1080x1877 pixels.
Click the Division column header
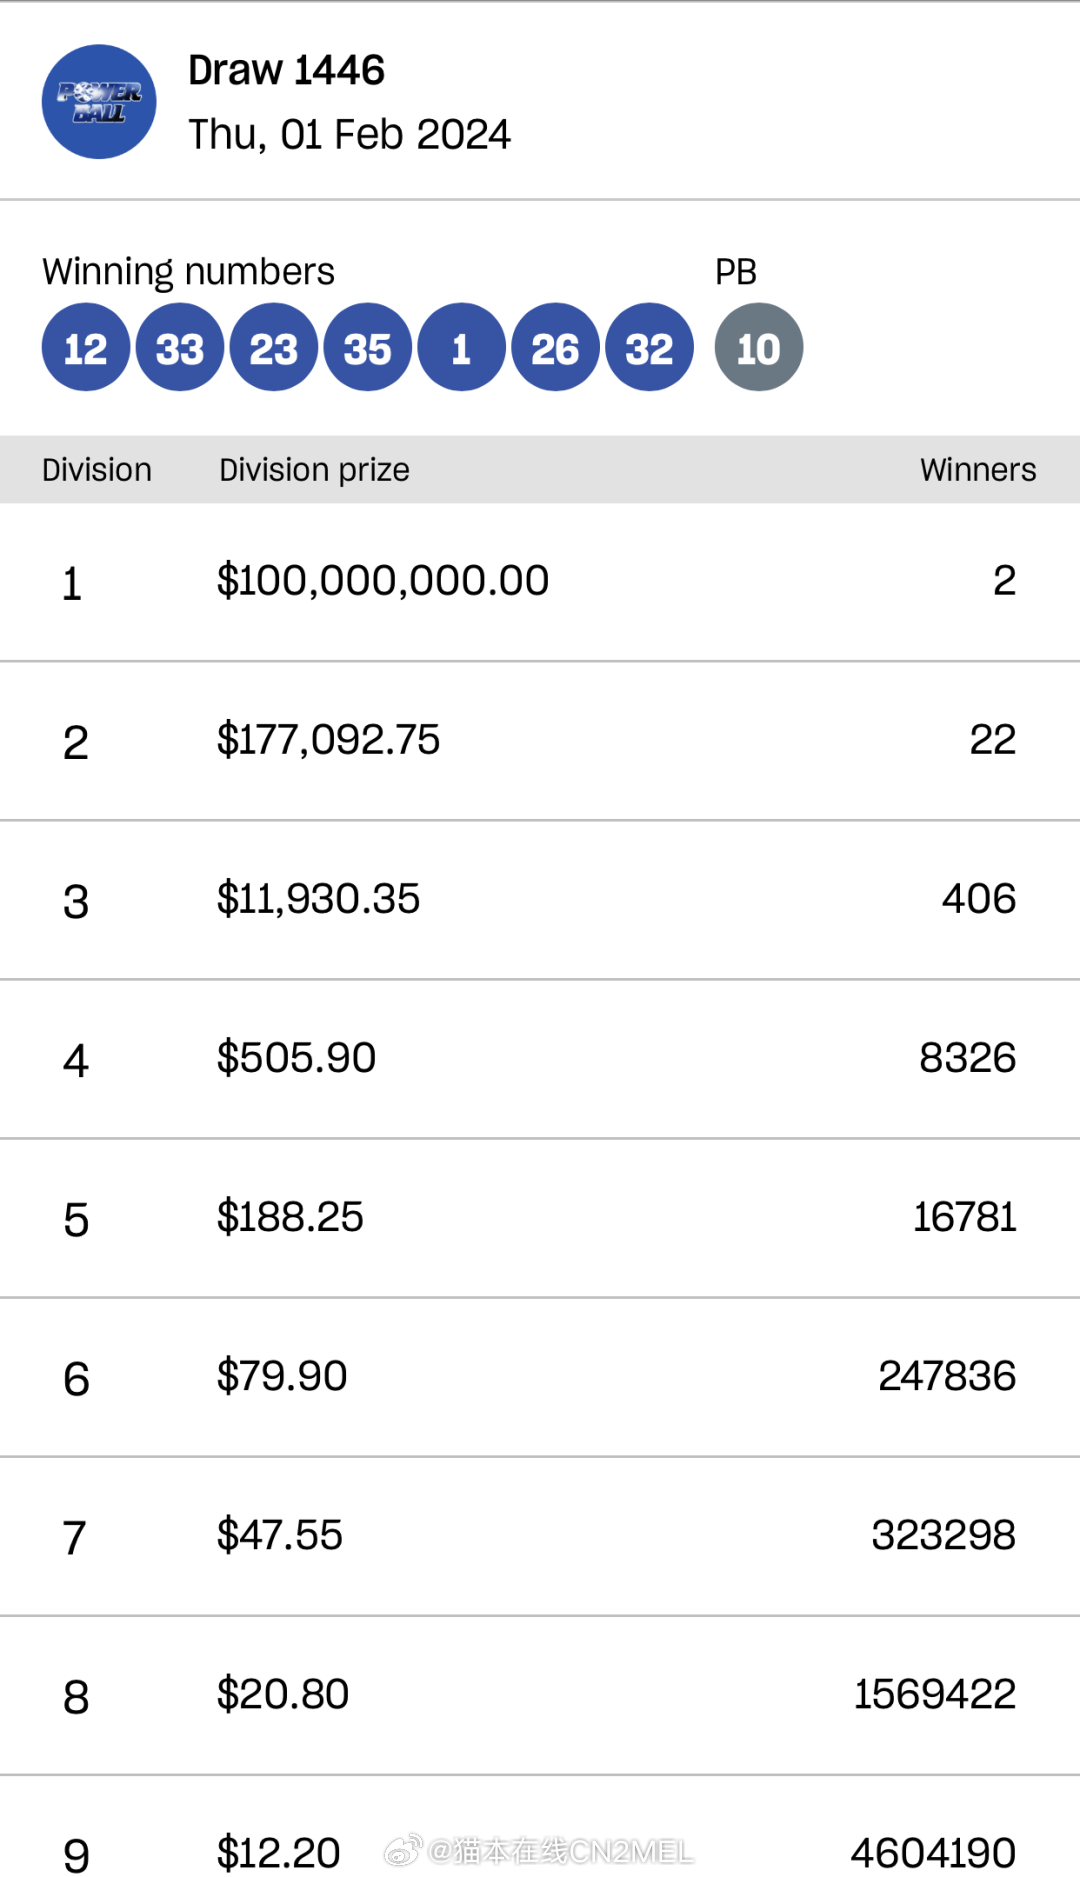click(97, 469)
